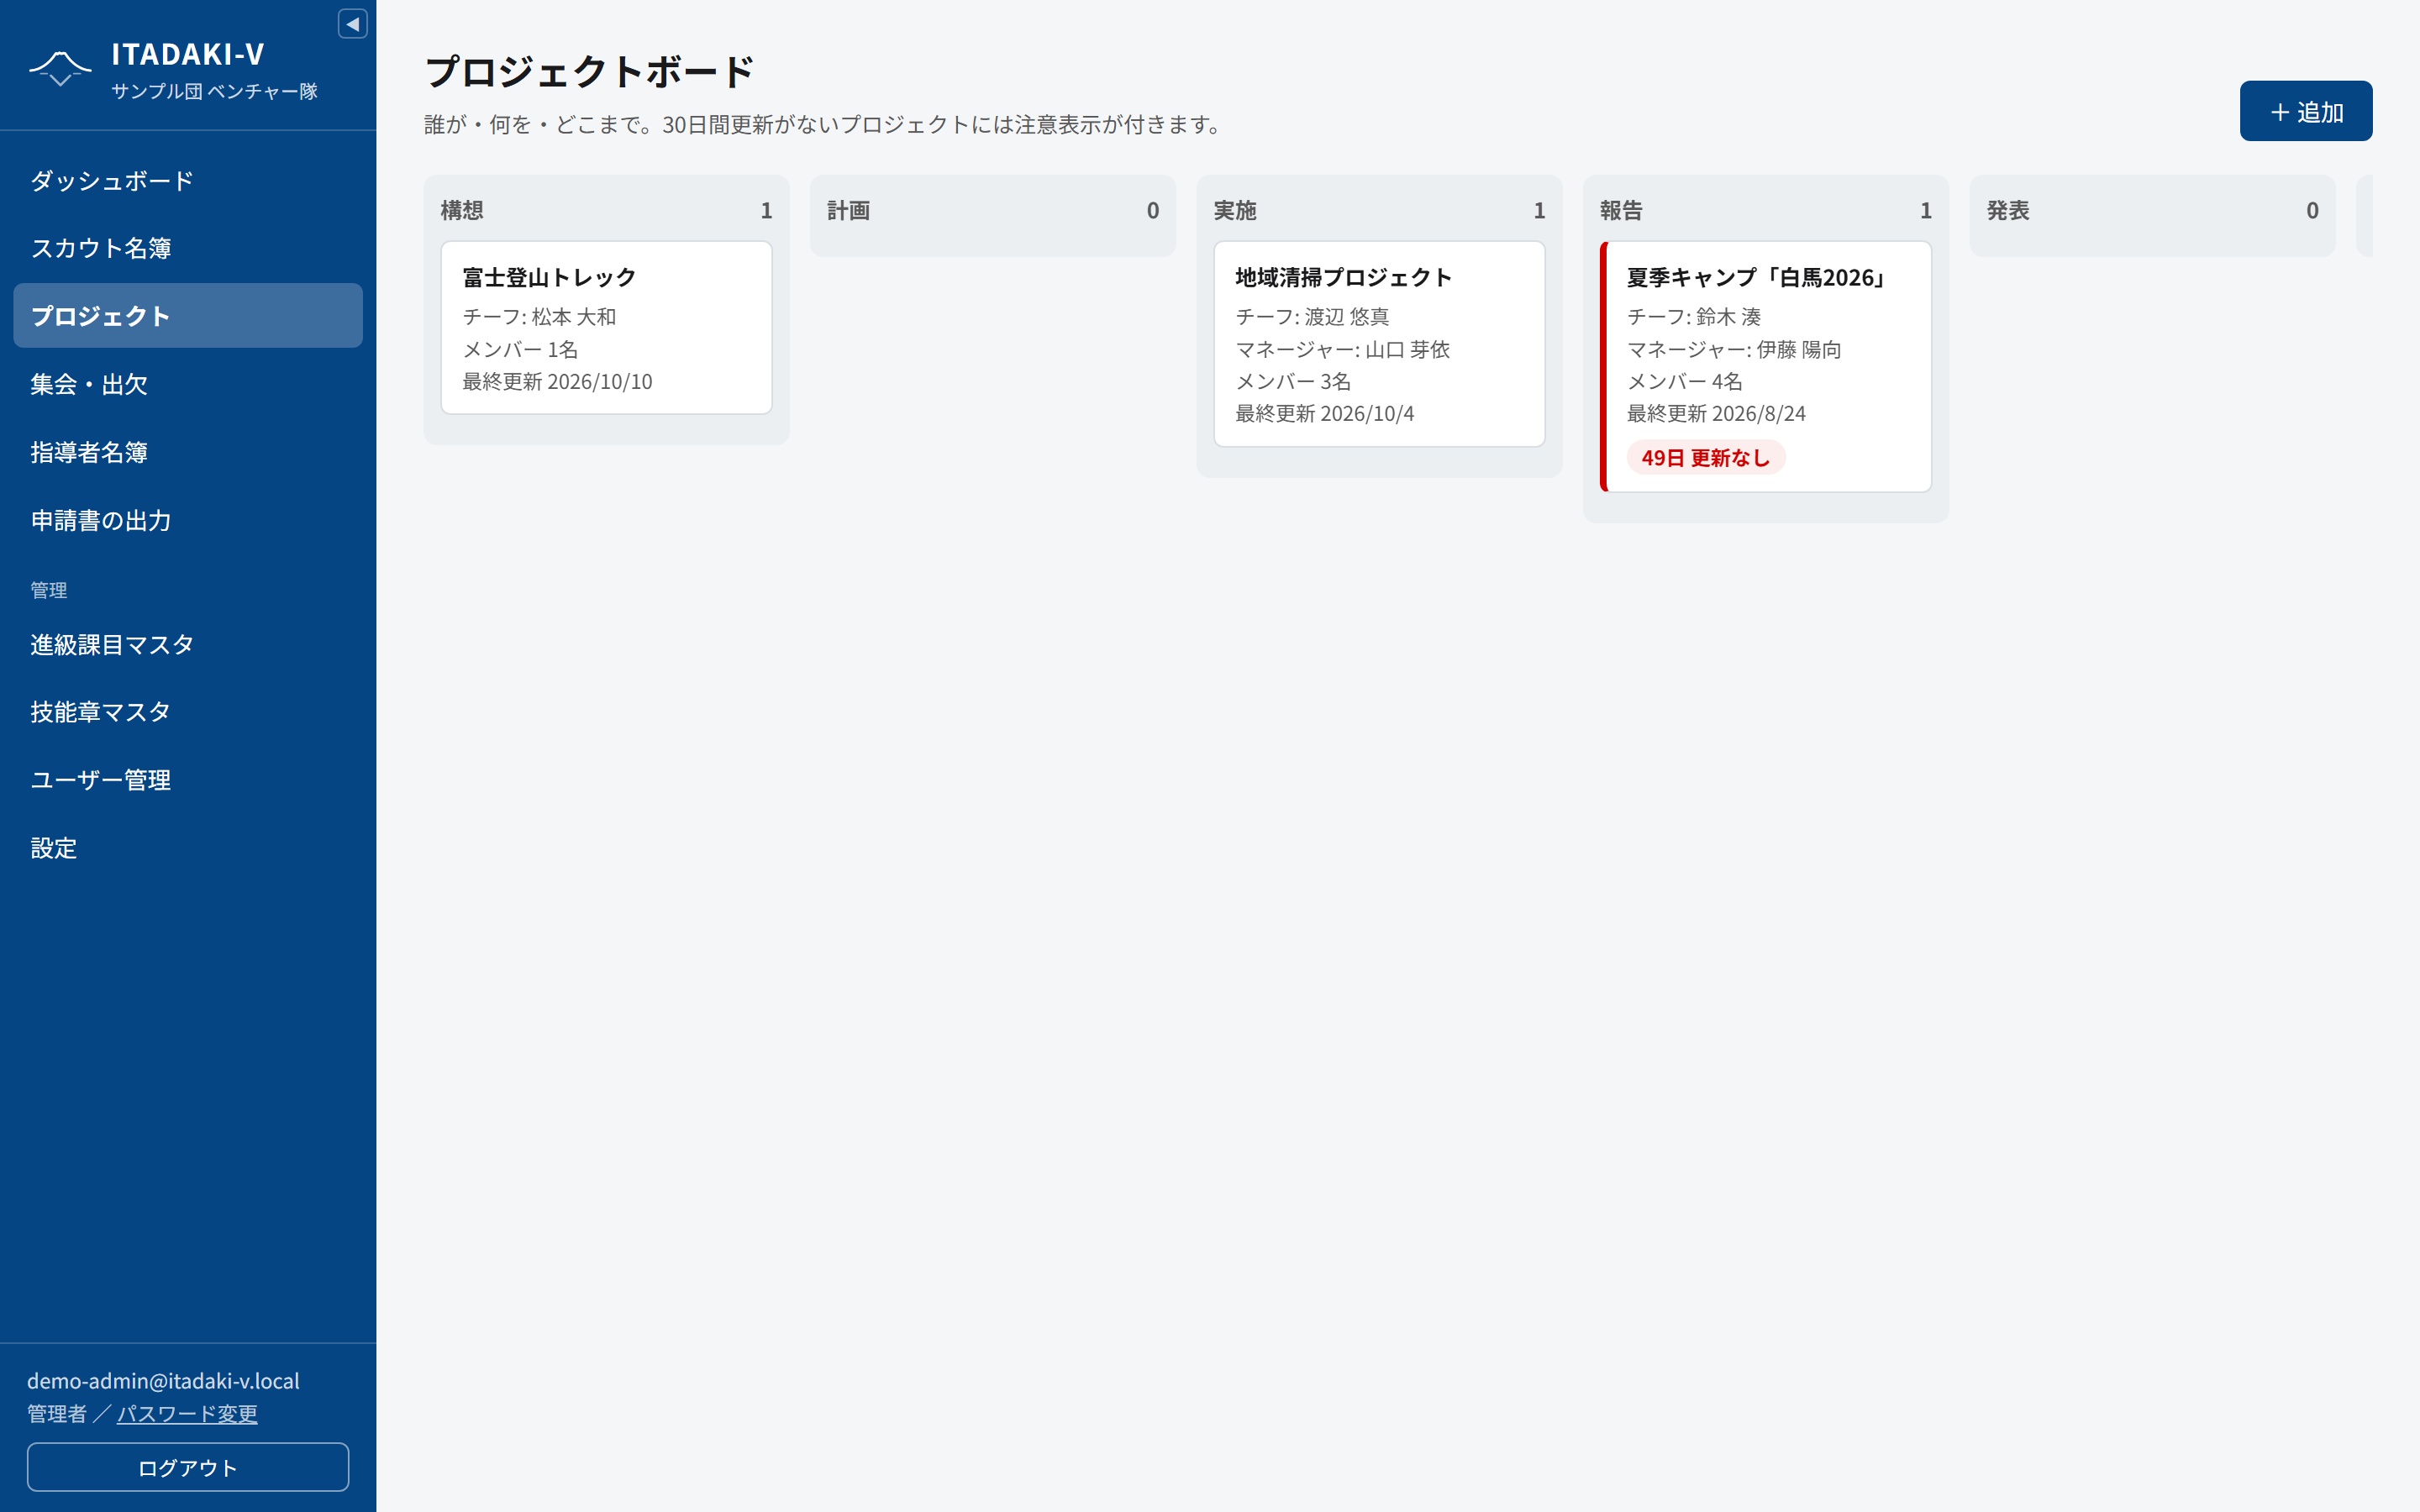2420x1512 pixels.
Task: Collapse the sidebar with the arrow icon
Action: click(352, 24)
